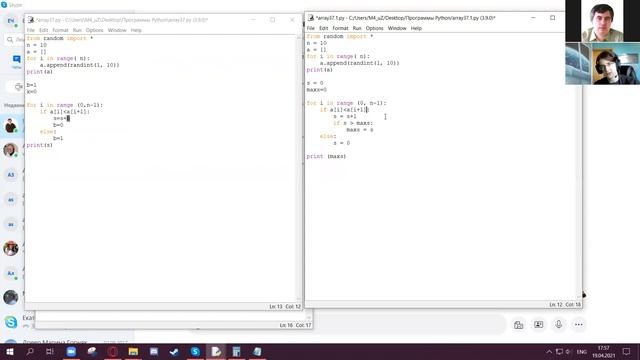Select the Skype contact with A3 avatar
The width and height of the screenshot is (640, 360).
tap(11, 175)
